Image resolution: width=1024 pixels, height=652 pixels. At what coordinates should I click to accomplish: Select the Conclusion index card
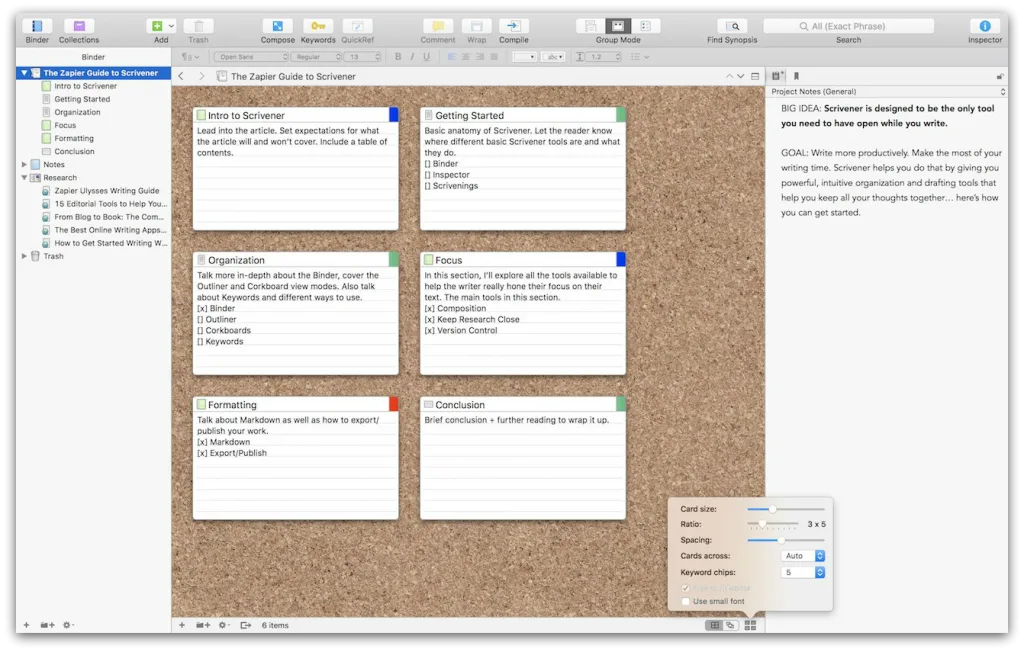pyautogui.click(x=522, y=458)
